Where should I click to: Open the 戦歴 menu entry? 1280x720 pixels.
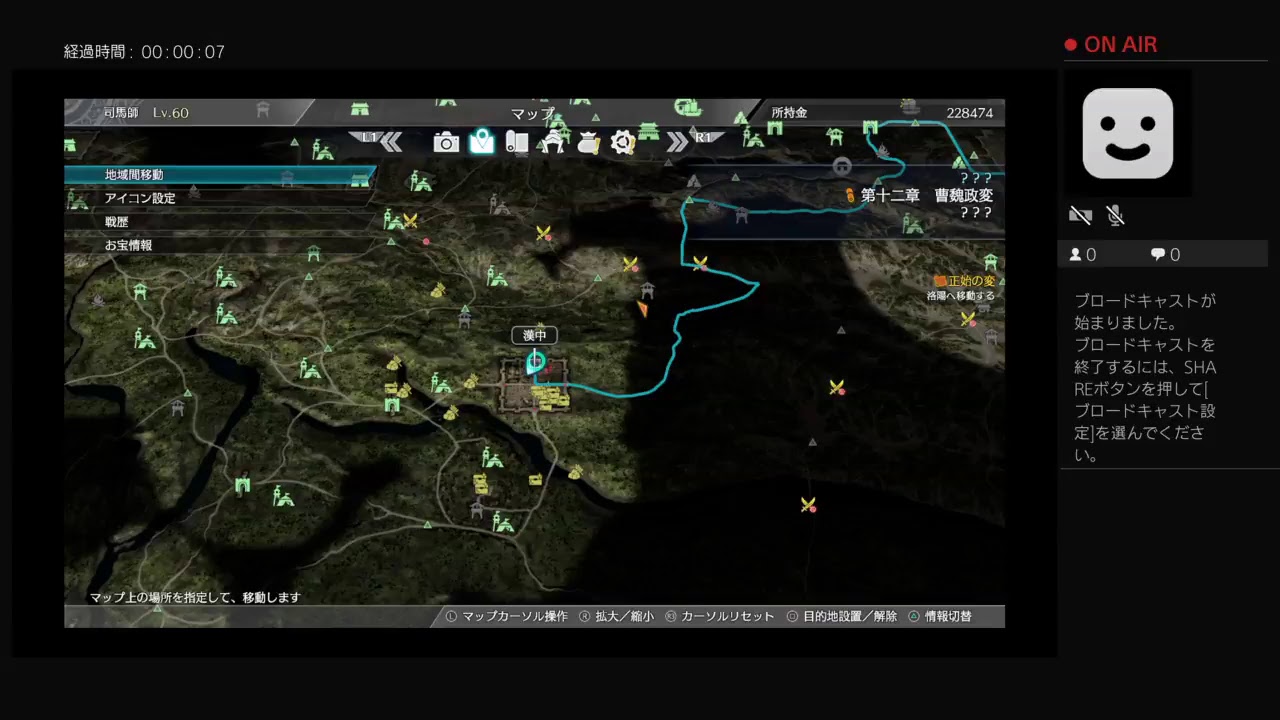pos(117,222)
